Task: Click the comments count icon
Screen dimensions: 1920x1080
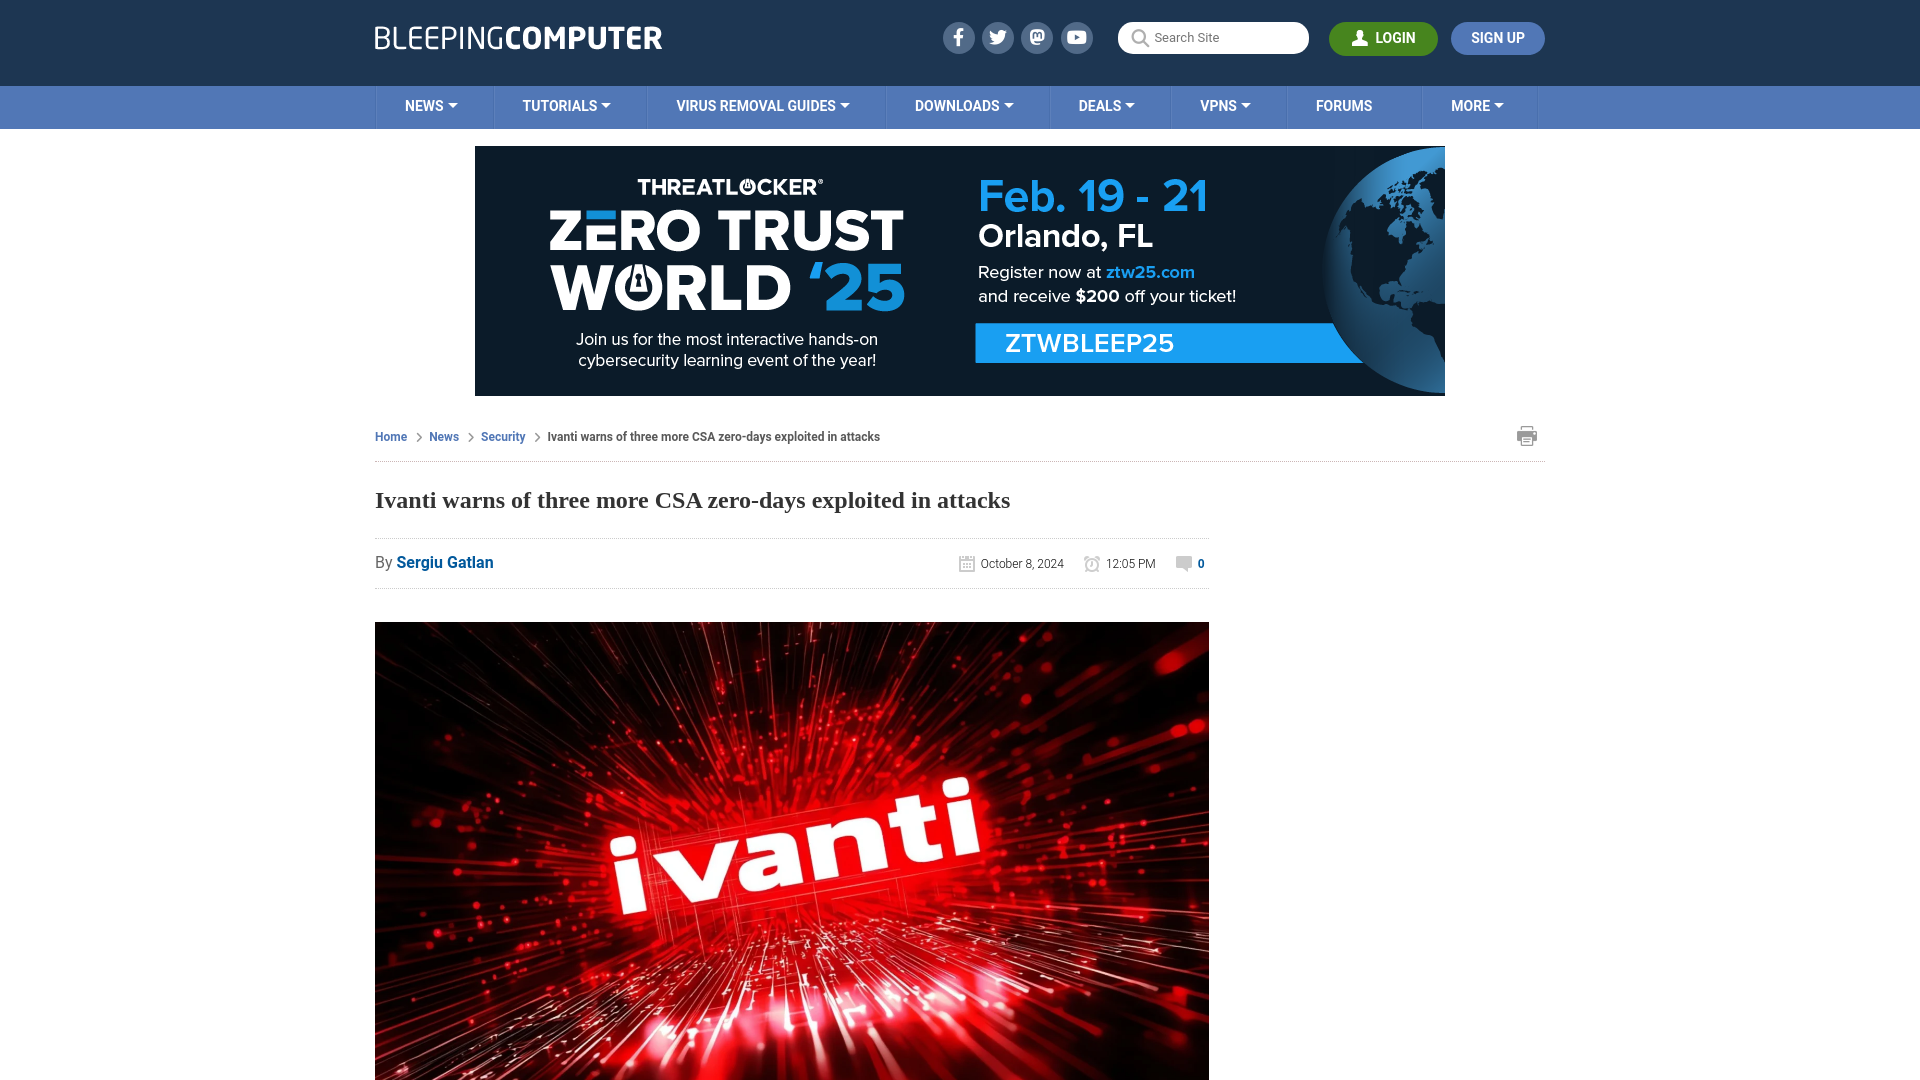Action: (x=1184, y=563)
